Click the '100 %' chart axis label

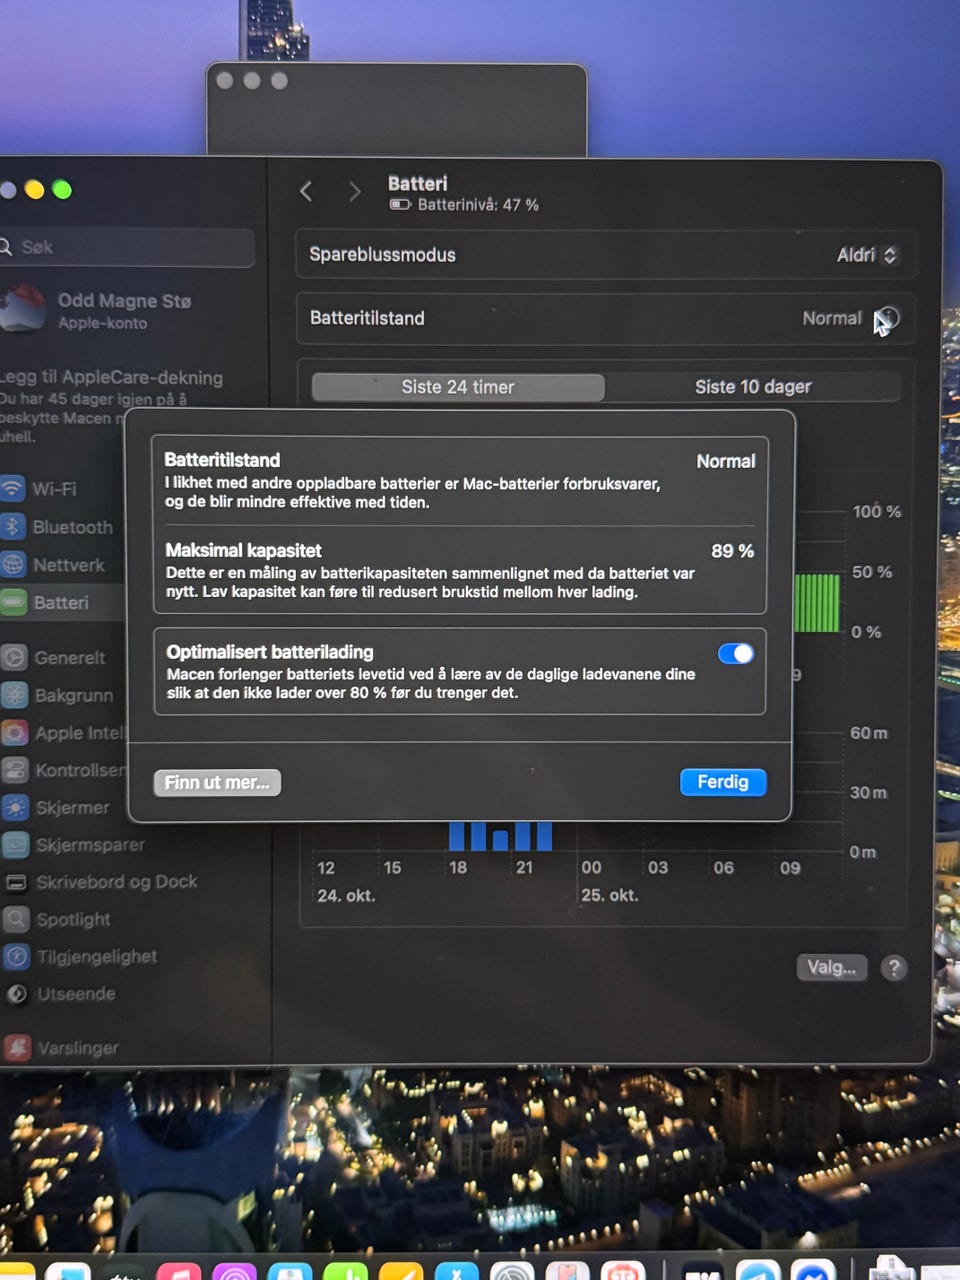[877, 511]
